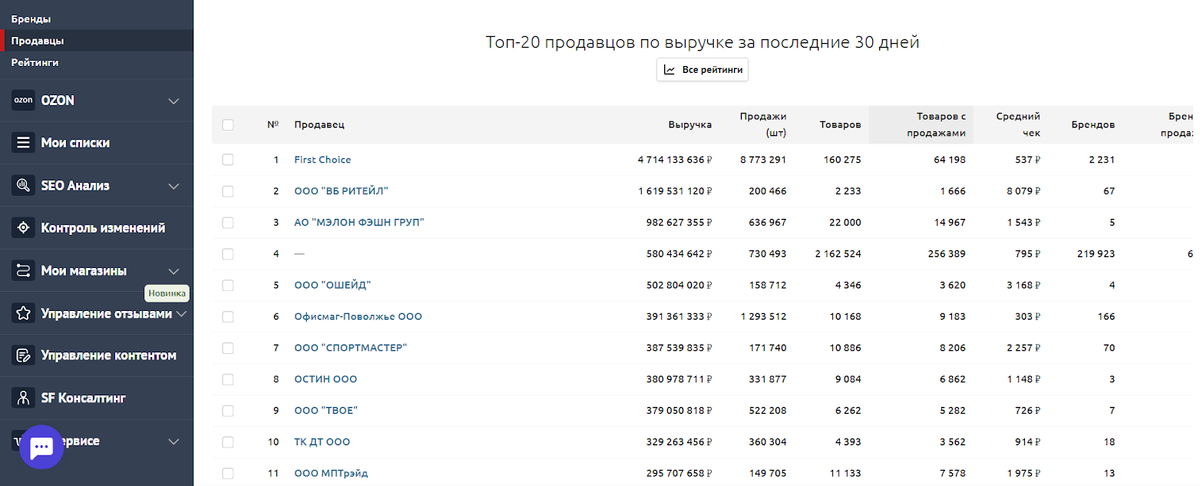Open the ООО "ОШЕЙД" seller link
The height and width of the screenshot is (486, 1200).
(x=332, y=285)
